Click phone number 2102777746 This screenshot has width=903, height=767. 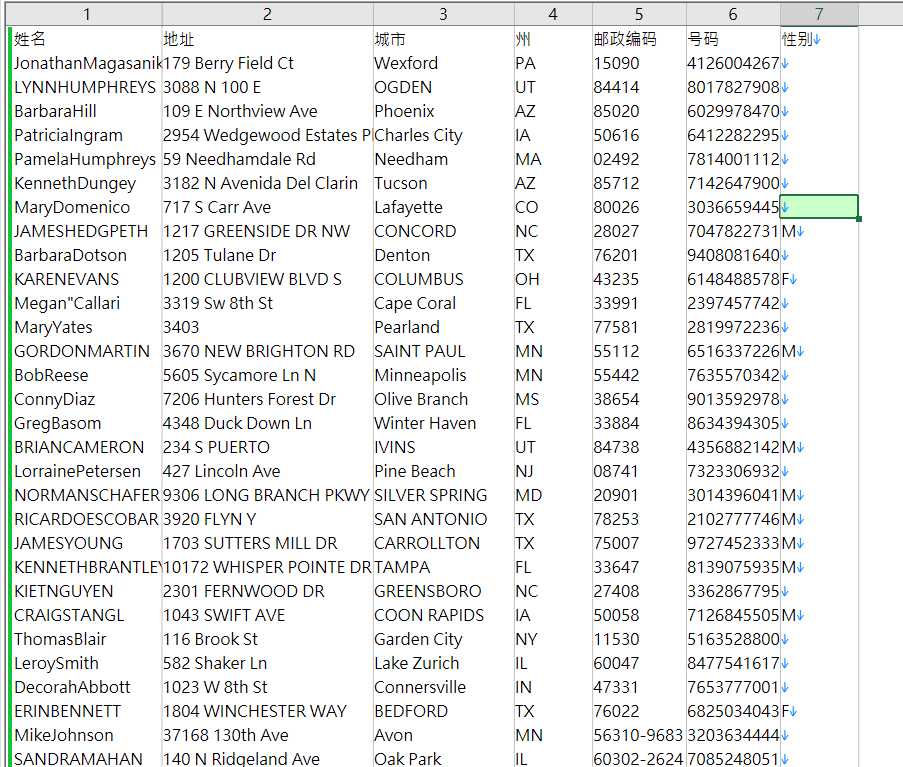point(733,519)
